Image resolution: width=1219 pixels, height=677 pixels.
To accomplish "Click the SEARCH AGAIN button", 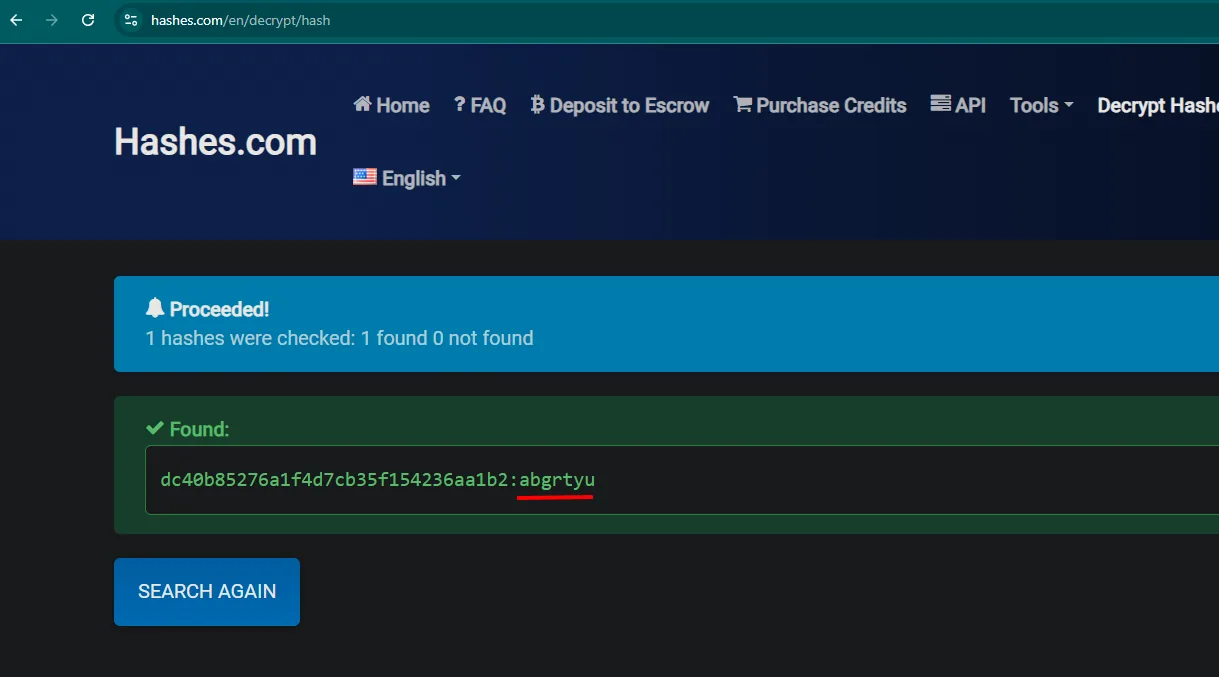I will pos(207,592).
